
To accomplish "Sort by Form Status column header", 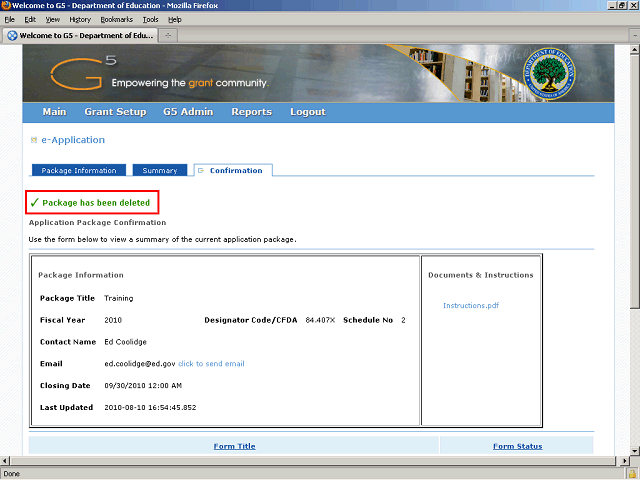I will [x=518, y=446].
